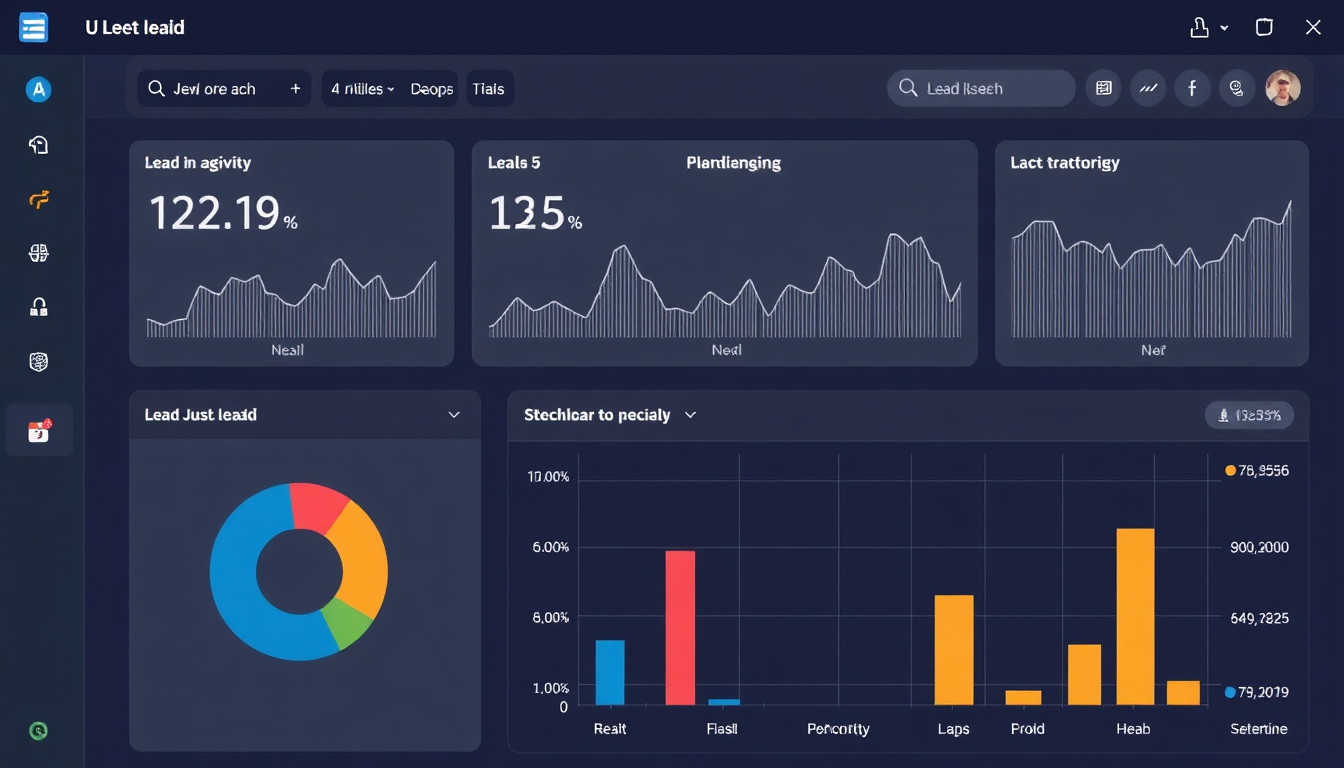Screen dimensions: 1344x768
Task: Open the padlock icon in the left sidebar
Action: [x=39, y=308]
